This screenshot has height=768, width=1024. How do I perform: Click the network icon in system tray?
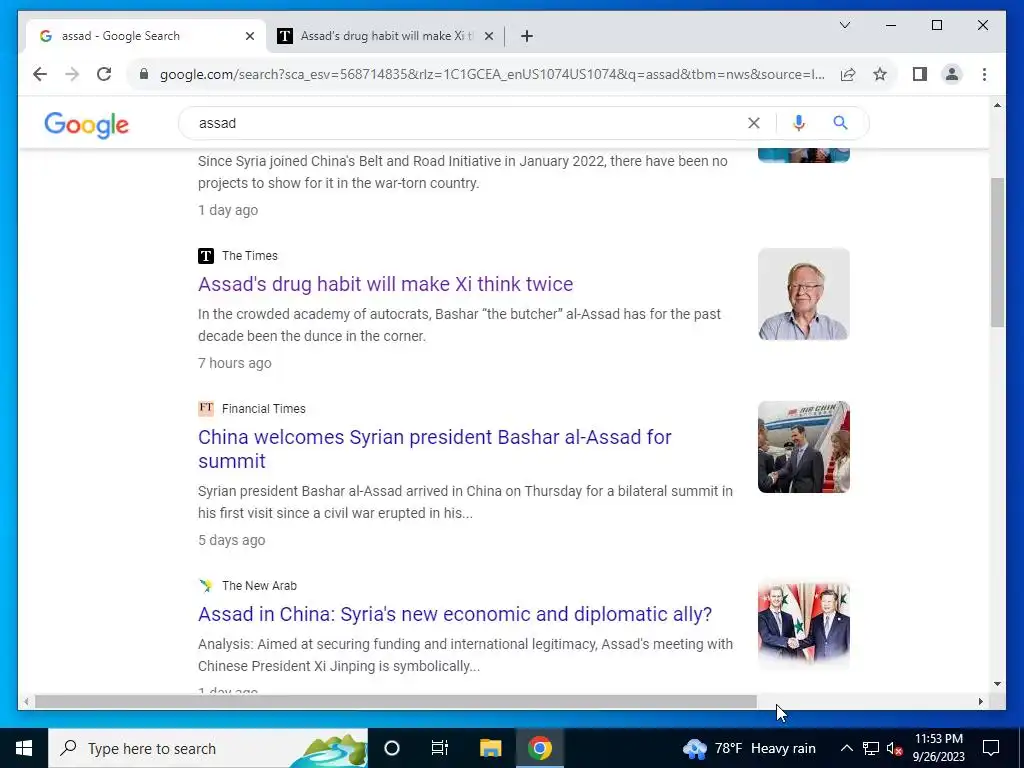click(x=871, y=748)
